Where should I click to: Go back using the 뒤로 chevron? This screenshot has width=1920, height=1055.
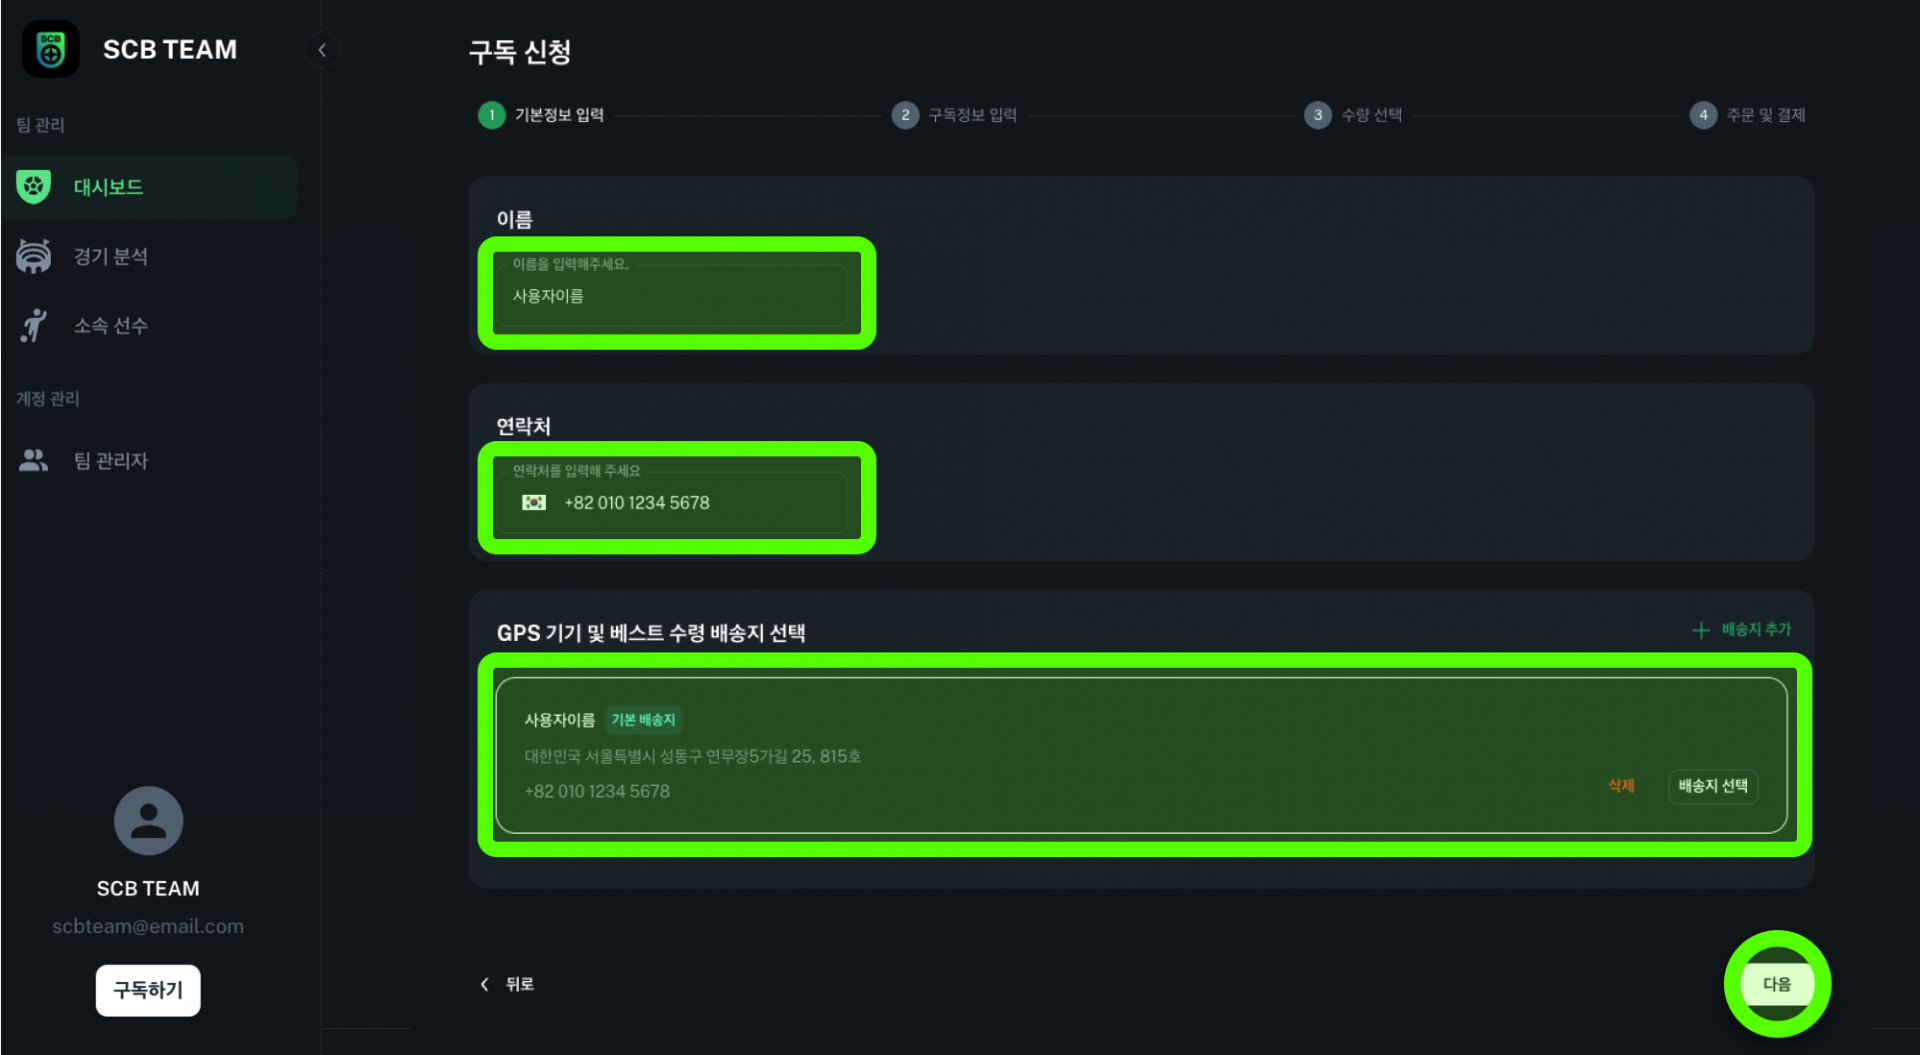point(485,984)
